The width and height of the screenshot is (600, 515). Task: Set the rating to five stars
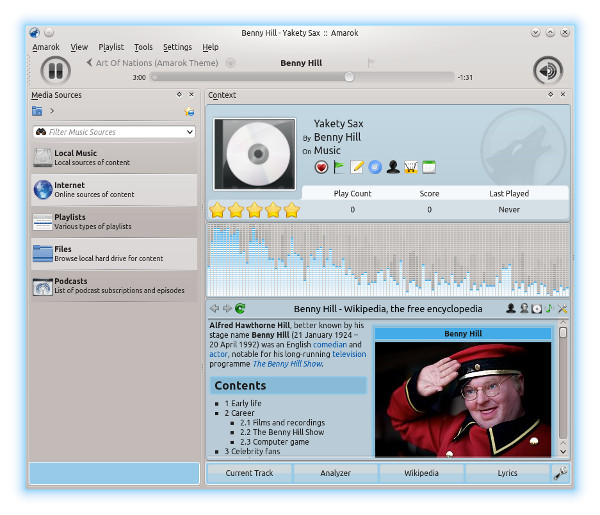[292, 210]
